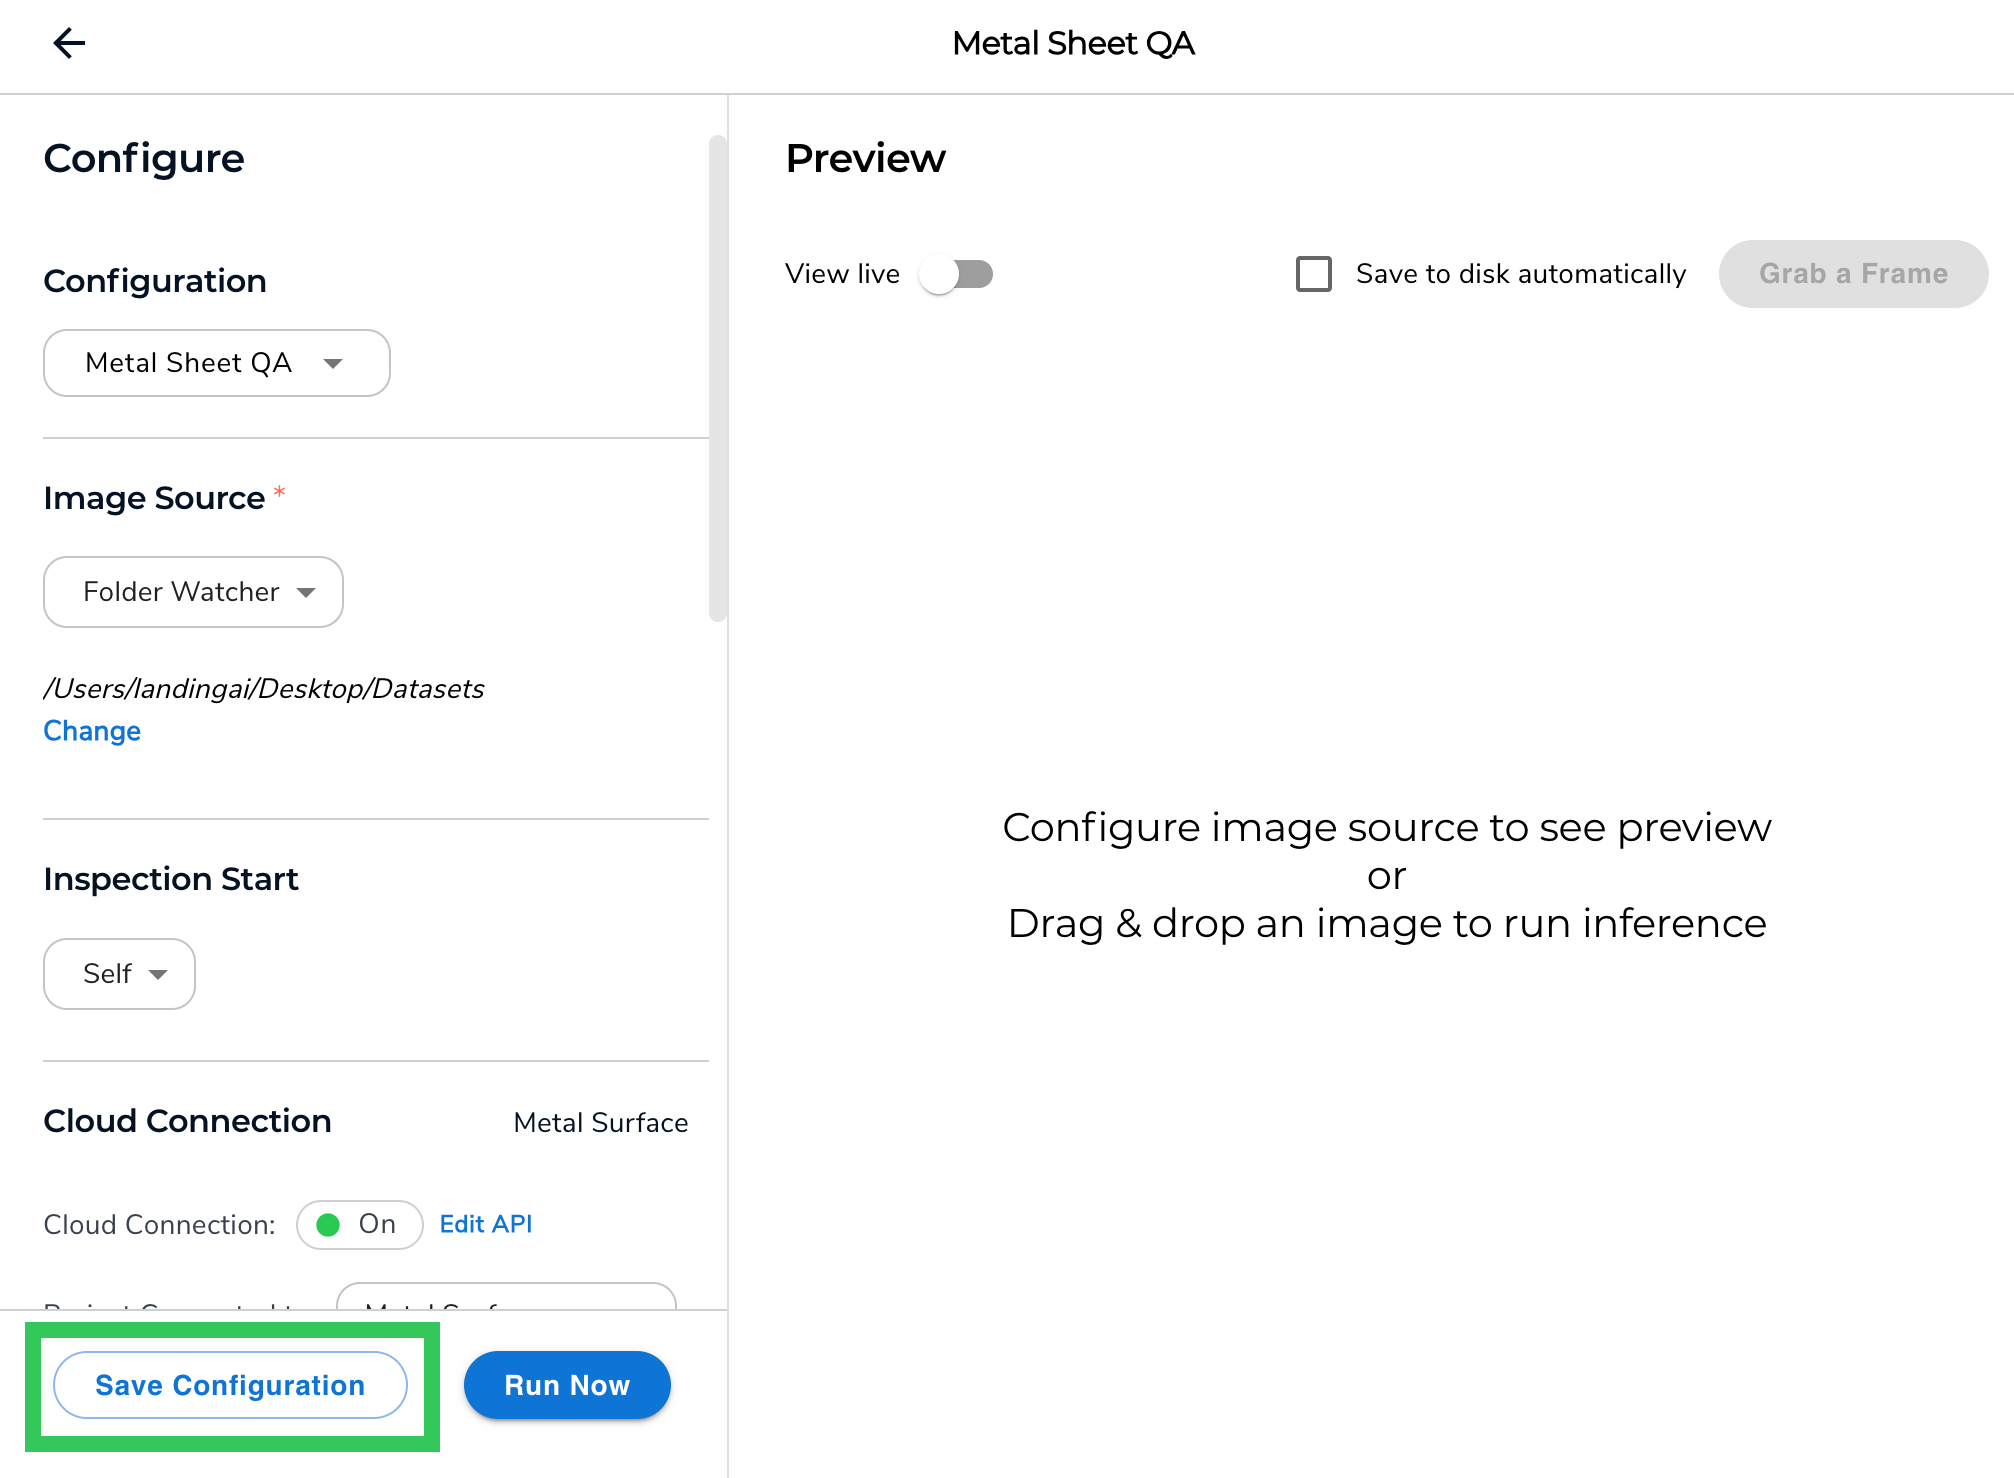Enable Save to disk automatically checkbox
This screenshot has height=1478, width=2014.
(x=1313, y=274)
